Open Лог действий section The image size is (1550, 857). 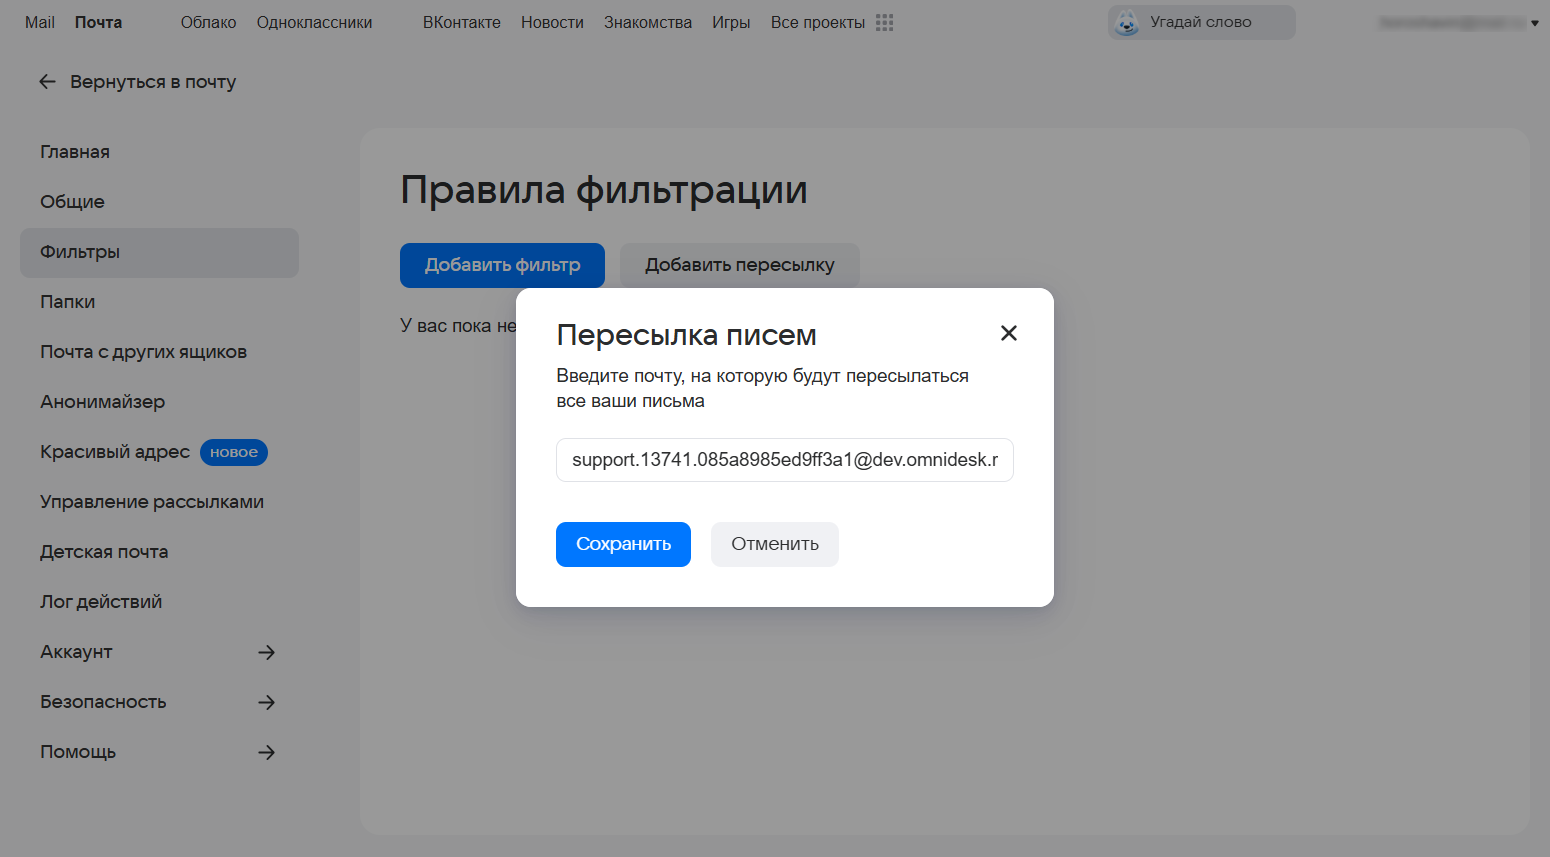click(x=101, y=602)
